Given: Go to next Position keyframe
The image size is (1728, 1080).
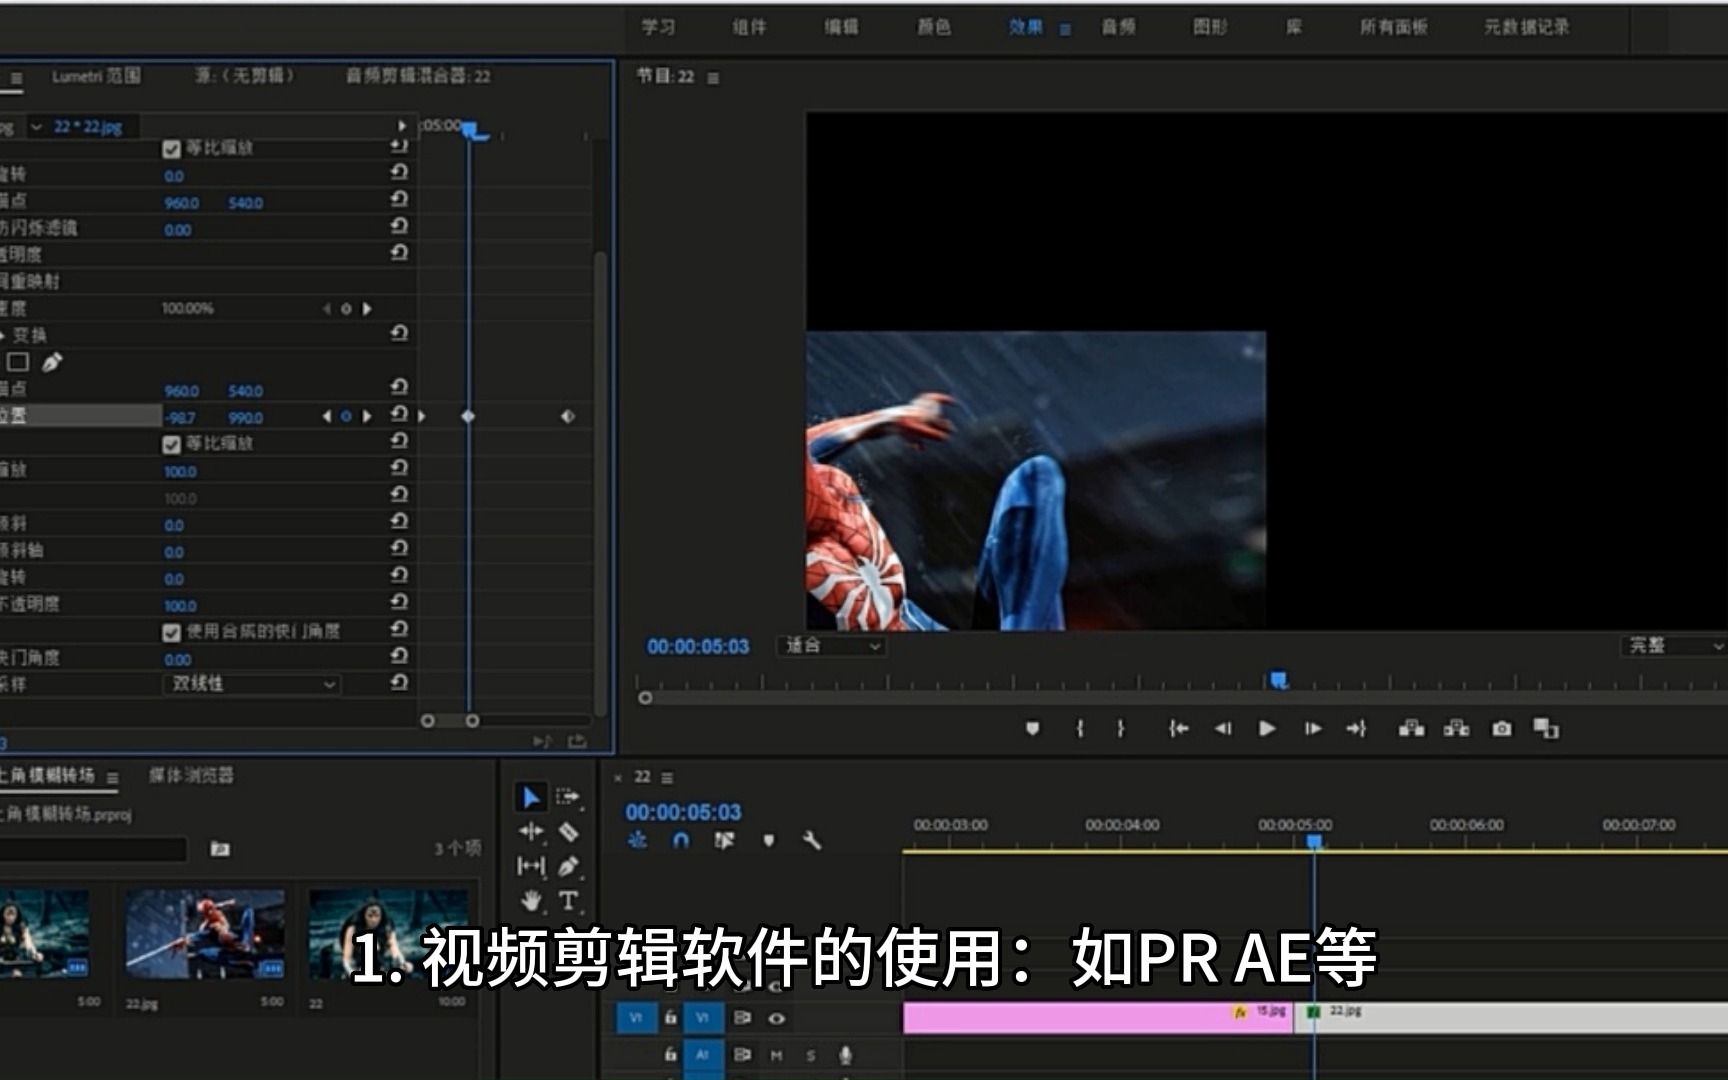Looking at the screenshot, I should click(x=367, y=416).
